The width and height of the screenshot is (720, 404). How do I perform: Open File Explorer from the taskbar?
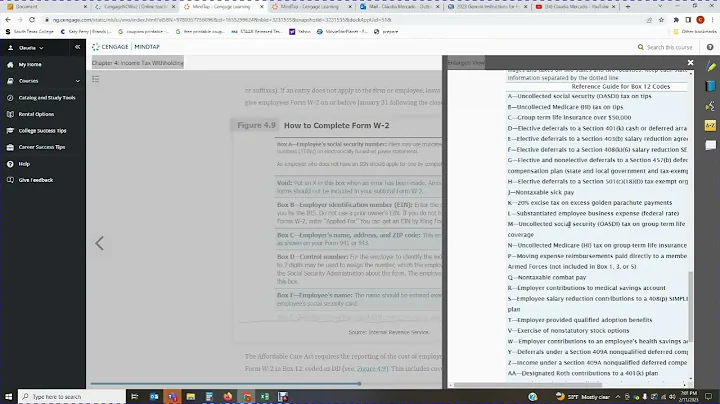[x=191, y=397]
